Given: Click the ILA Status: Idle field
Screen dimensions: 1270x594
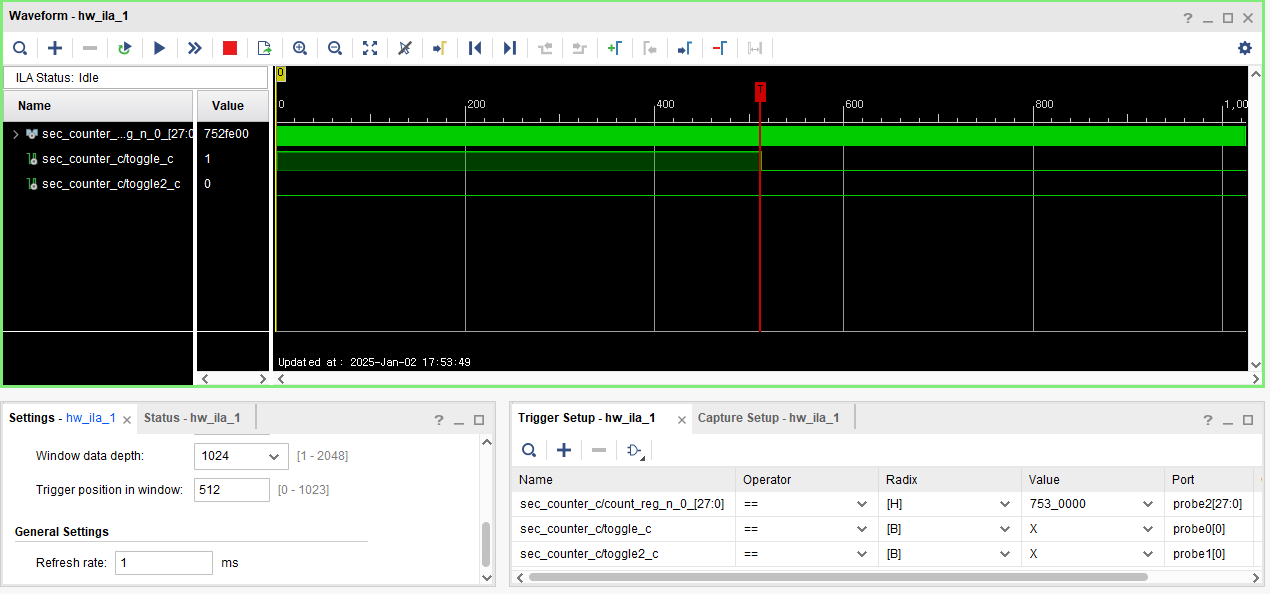Looking at the screenshot, I should point(136,77).
